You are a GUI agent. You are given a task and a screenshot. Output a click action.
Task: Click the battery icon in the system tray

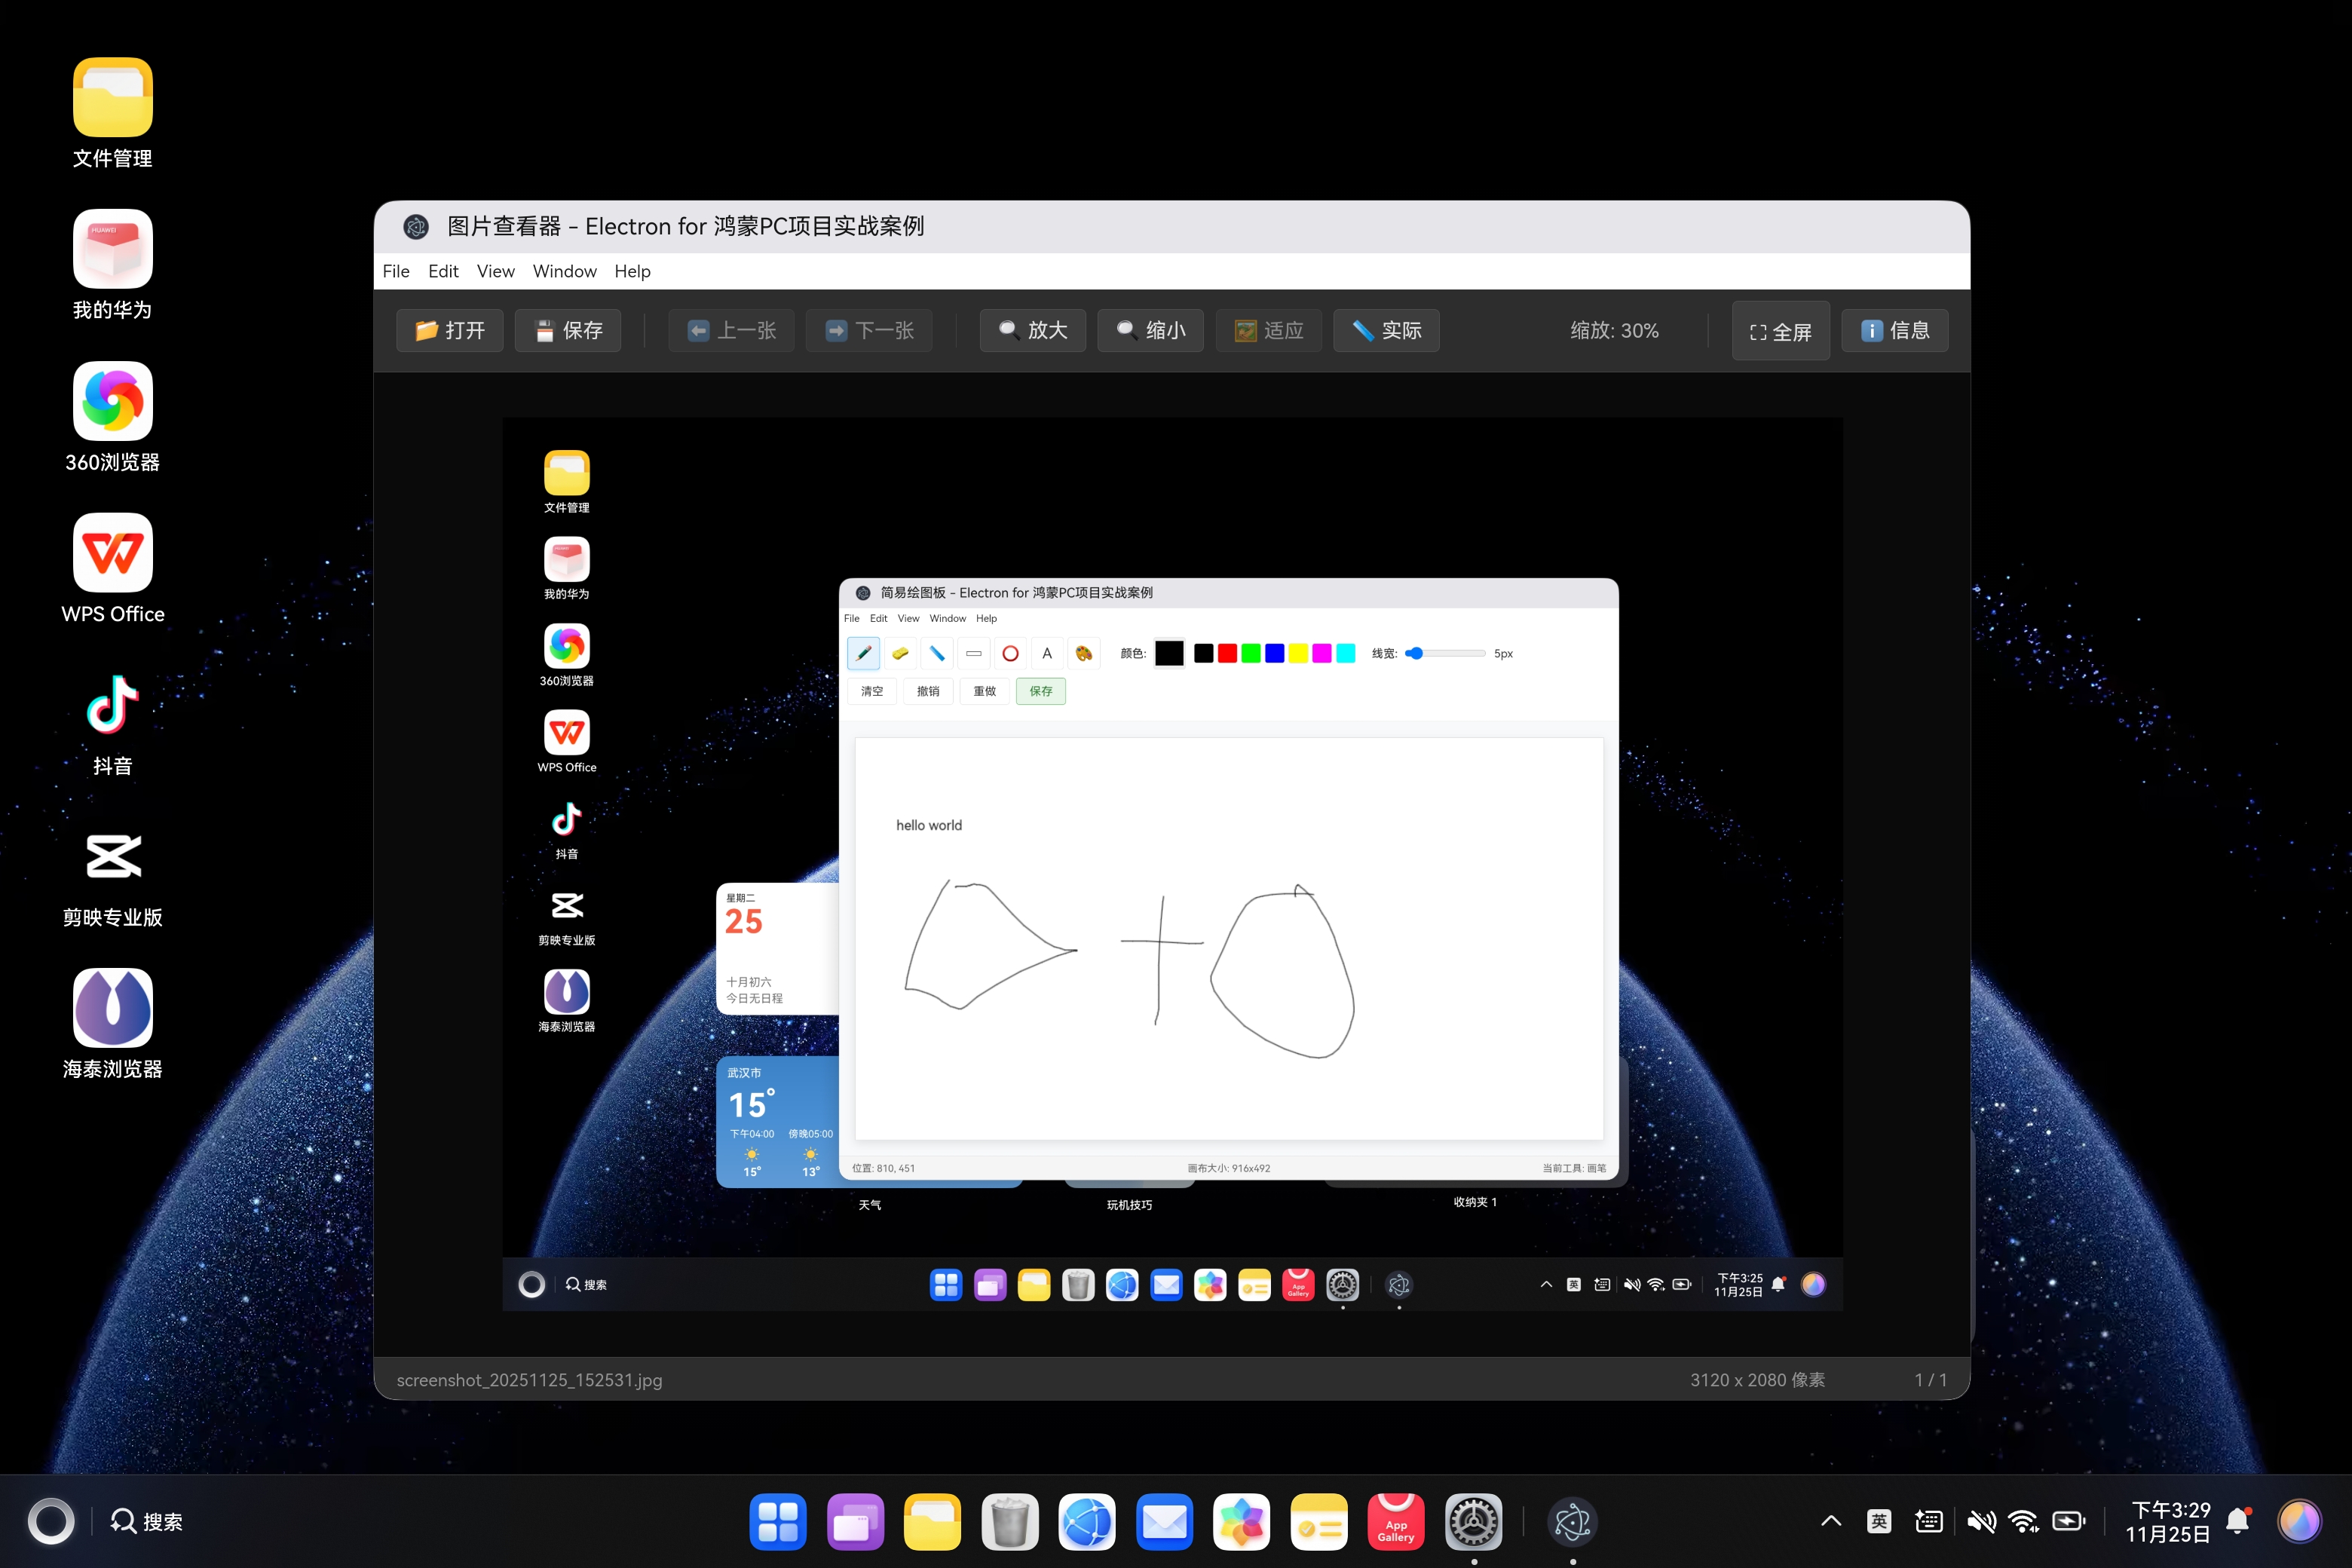point(2069,1522)
